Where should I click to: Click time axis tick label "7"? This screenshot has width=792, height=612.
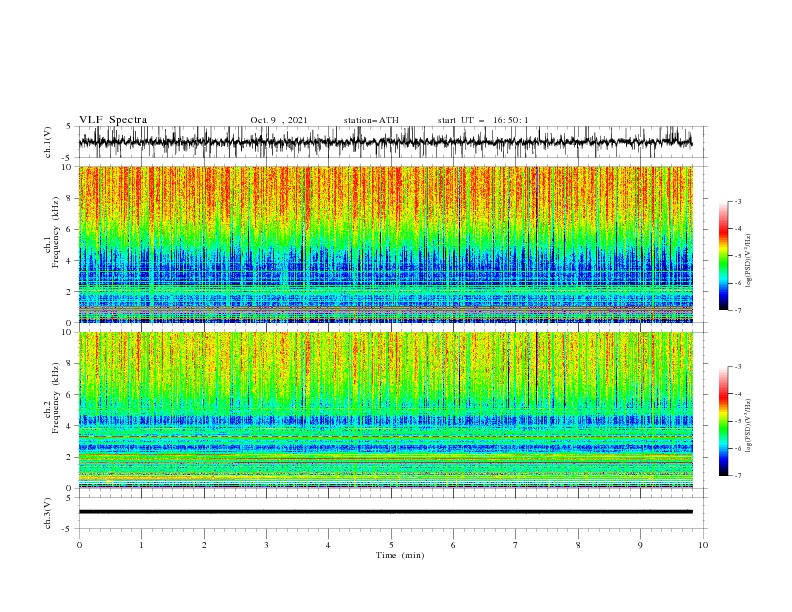pyautogui.click(x=516, y=545)
